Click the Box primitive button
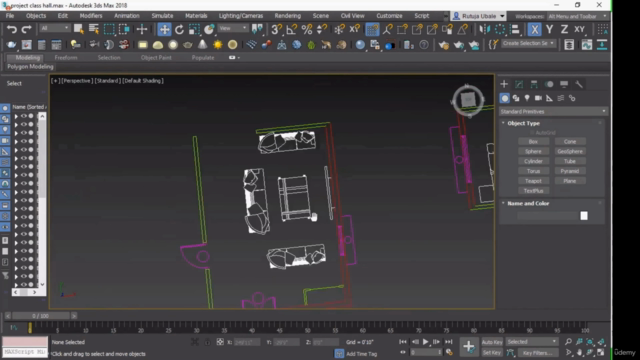Viewport: 640px width, 360px height. (533, 142)
